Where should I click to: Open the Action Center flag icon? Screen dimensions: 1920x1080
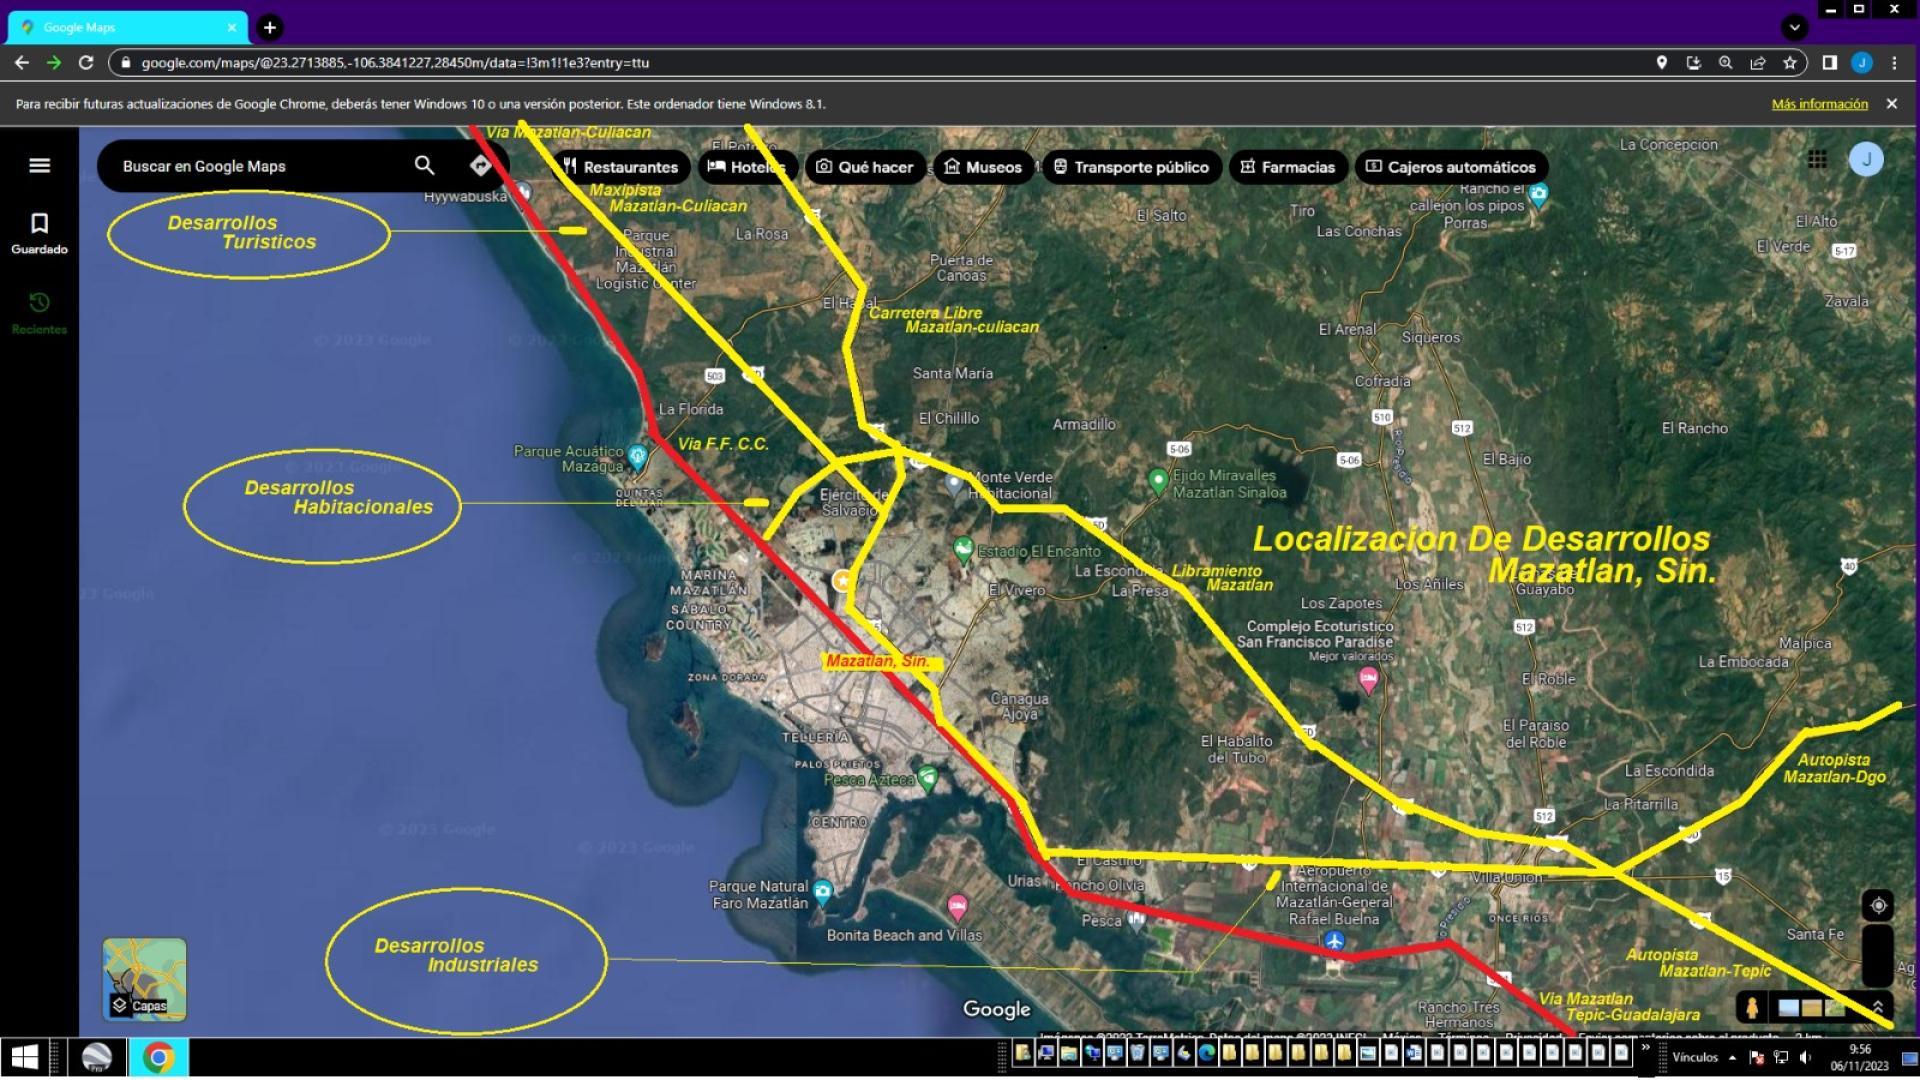point(1757,1057)
